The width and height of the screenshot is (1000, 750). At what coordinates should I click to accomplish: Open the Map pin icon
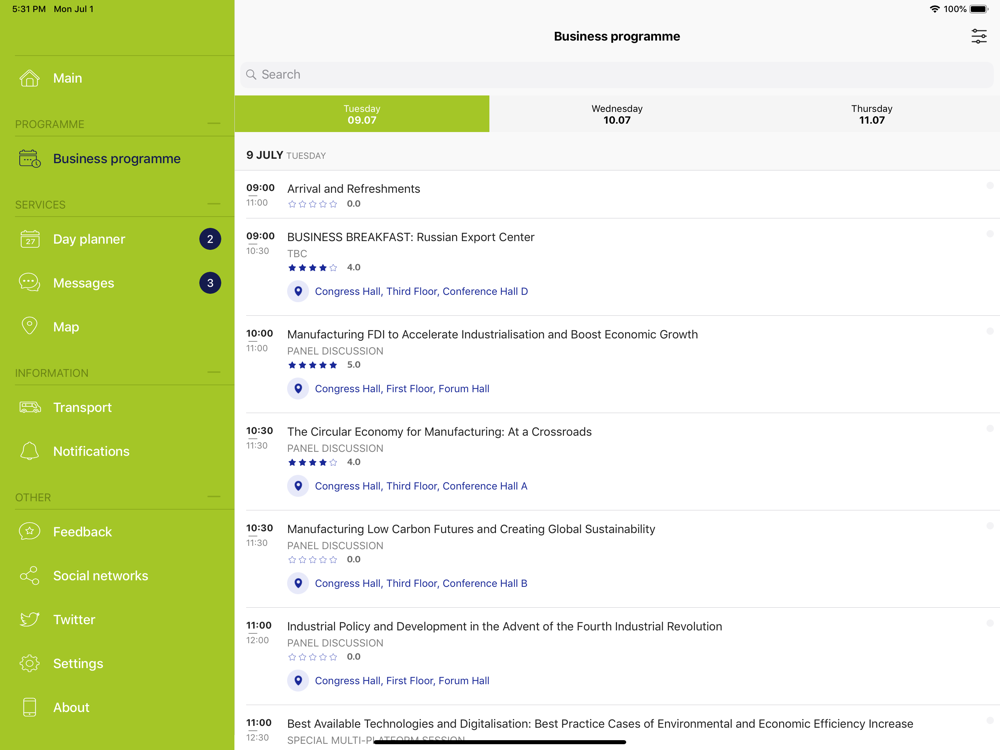pos(30,326)
